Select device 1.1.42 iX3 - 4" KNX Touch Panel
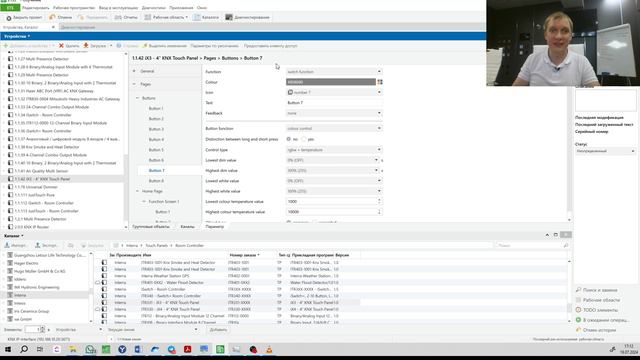 42,179
